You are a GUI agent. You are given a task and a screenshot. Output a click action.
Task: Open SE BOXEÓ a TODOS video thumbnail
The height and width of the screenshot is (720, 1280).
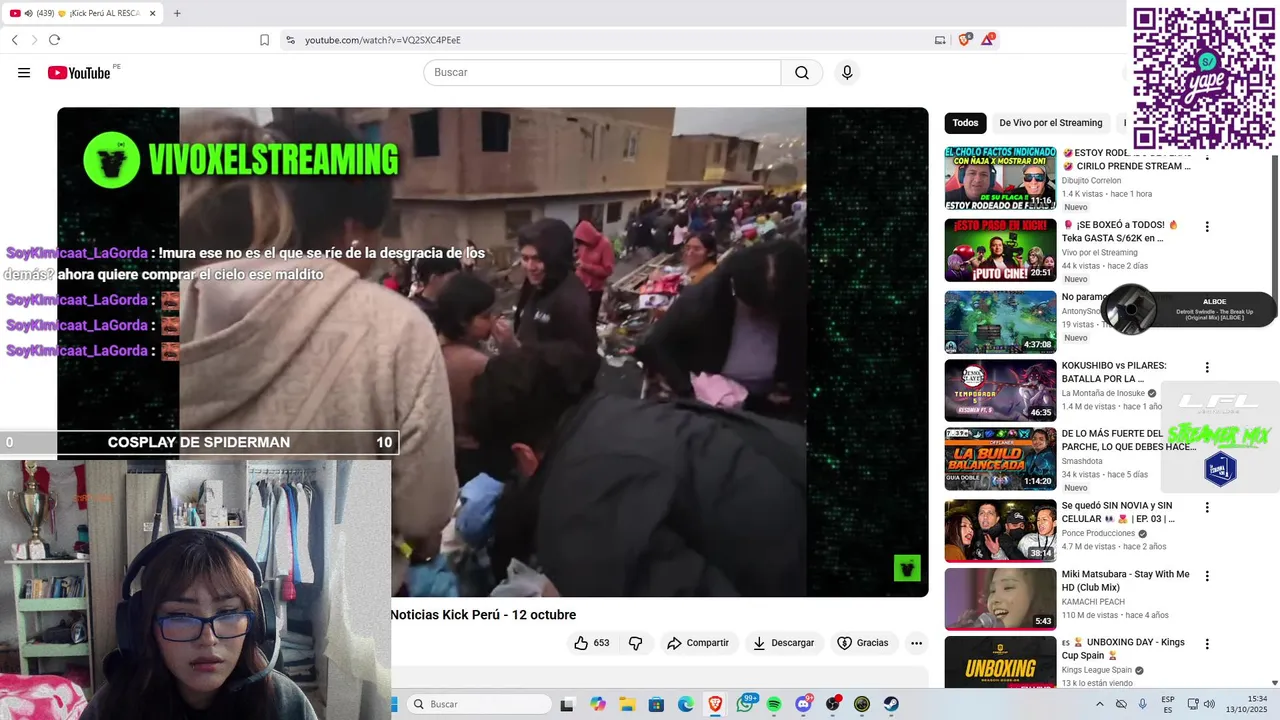(1000, 250)
